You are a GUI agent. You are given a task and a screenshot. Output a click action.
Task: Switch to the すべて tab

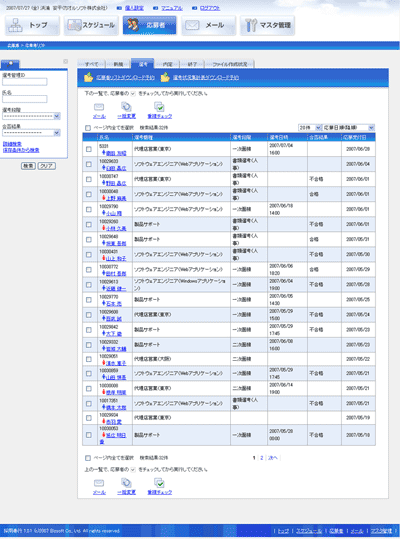[92, 64]
